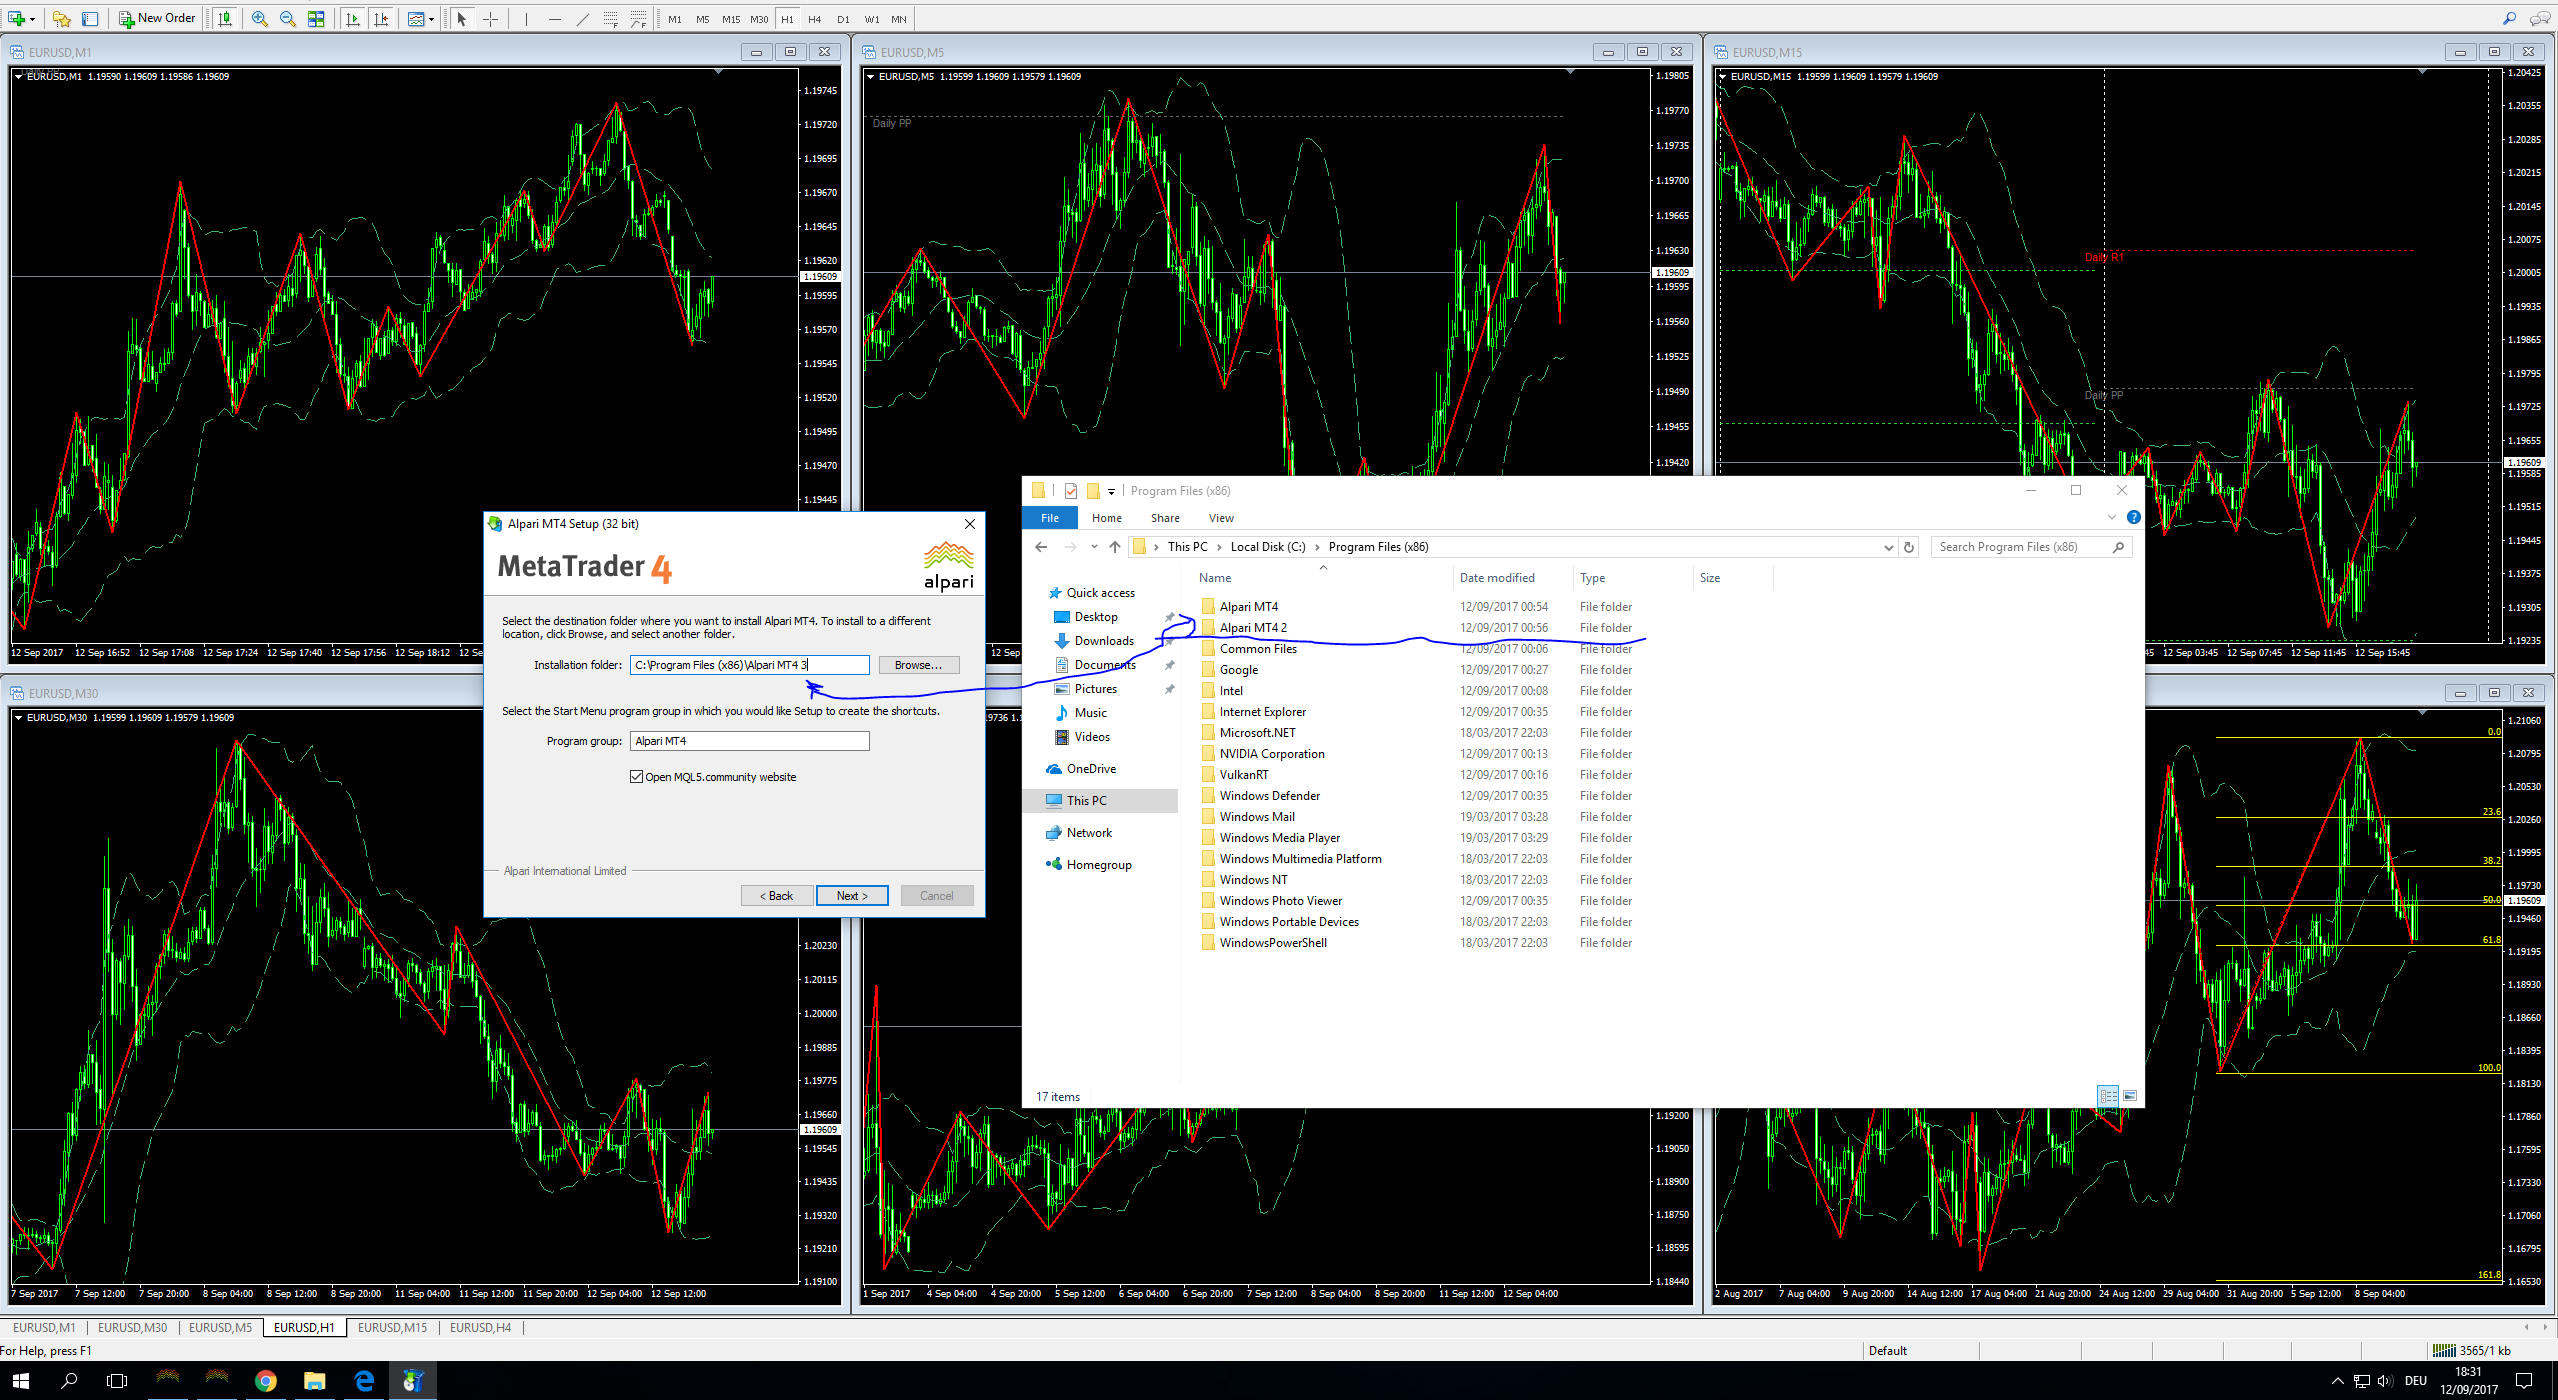Tile chart windows icon
This screenshot has width=2558, height=1400.
coord(316,18)
